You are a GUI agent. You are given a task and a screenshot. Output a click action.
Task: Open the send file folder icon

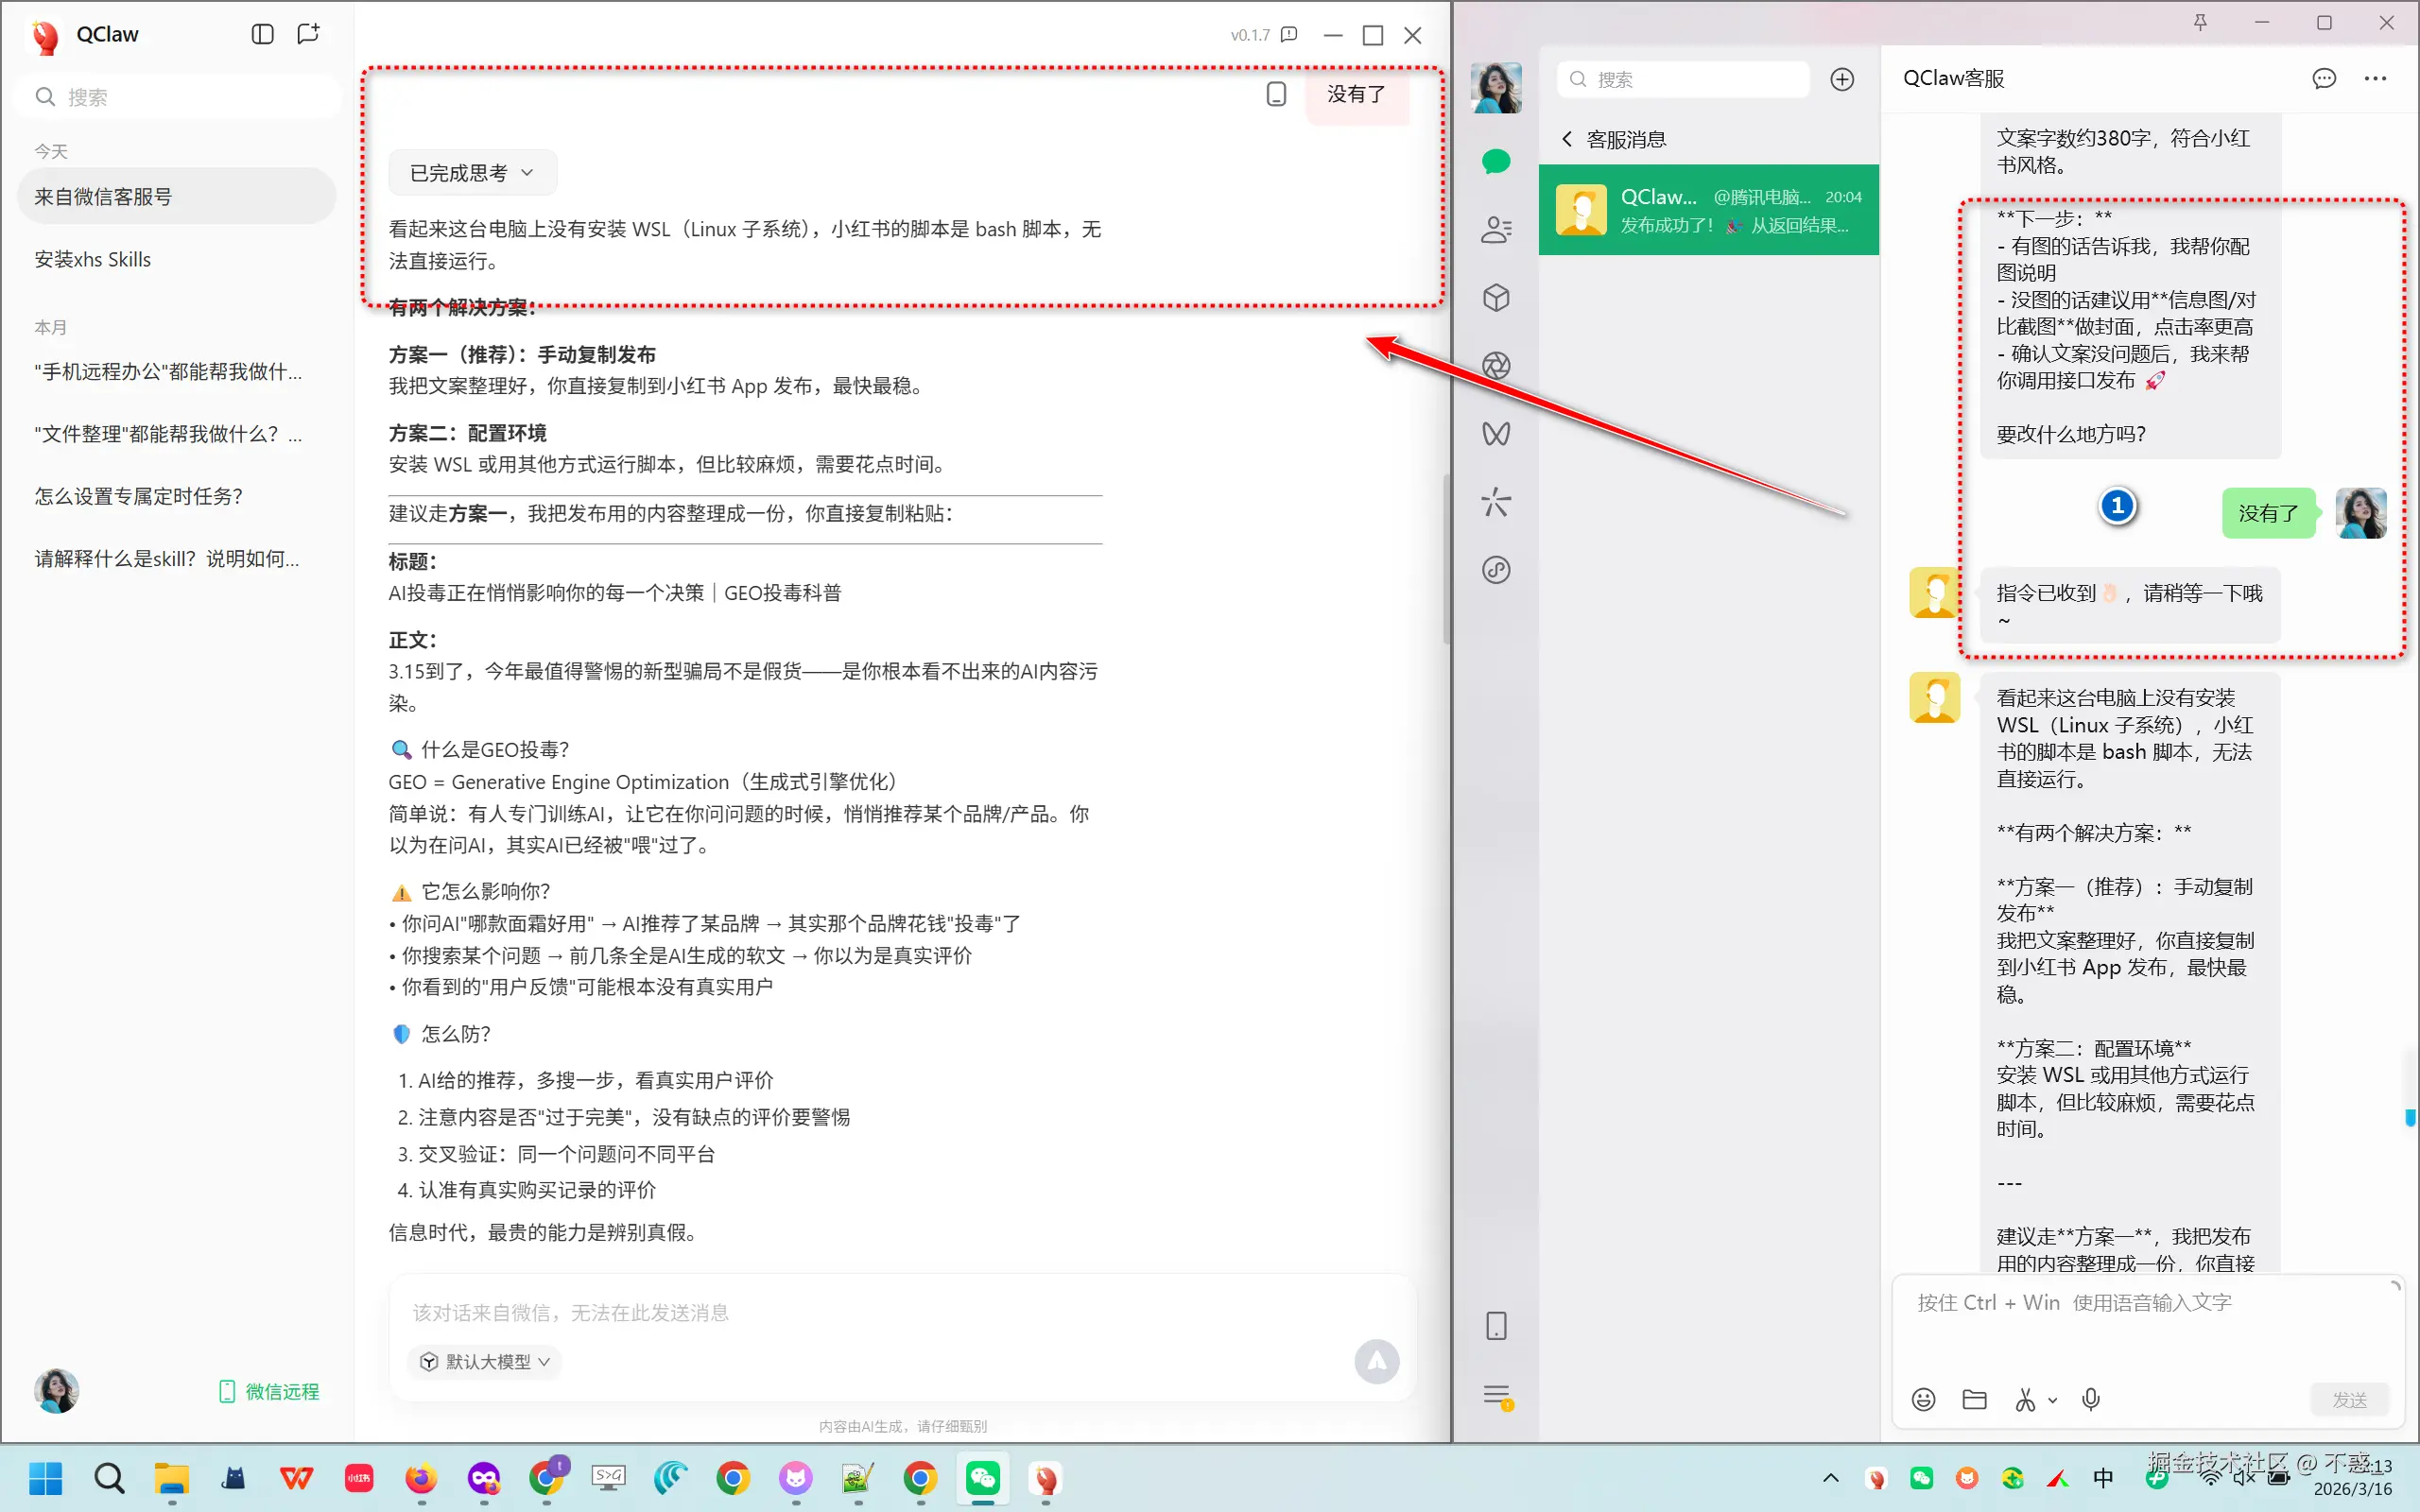point(1974,1399)
